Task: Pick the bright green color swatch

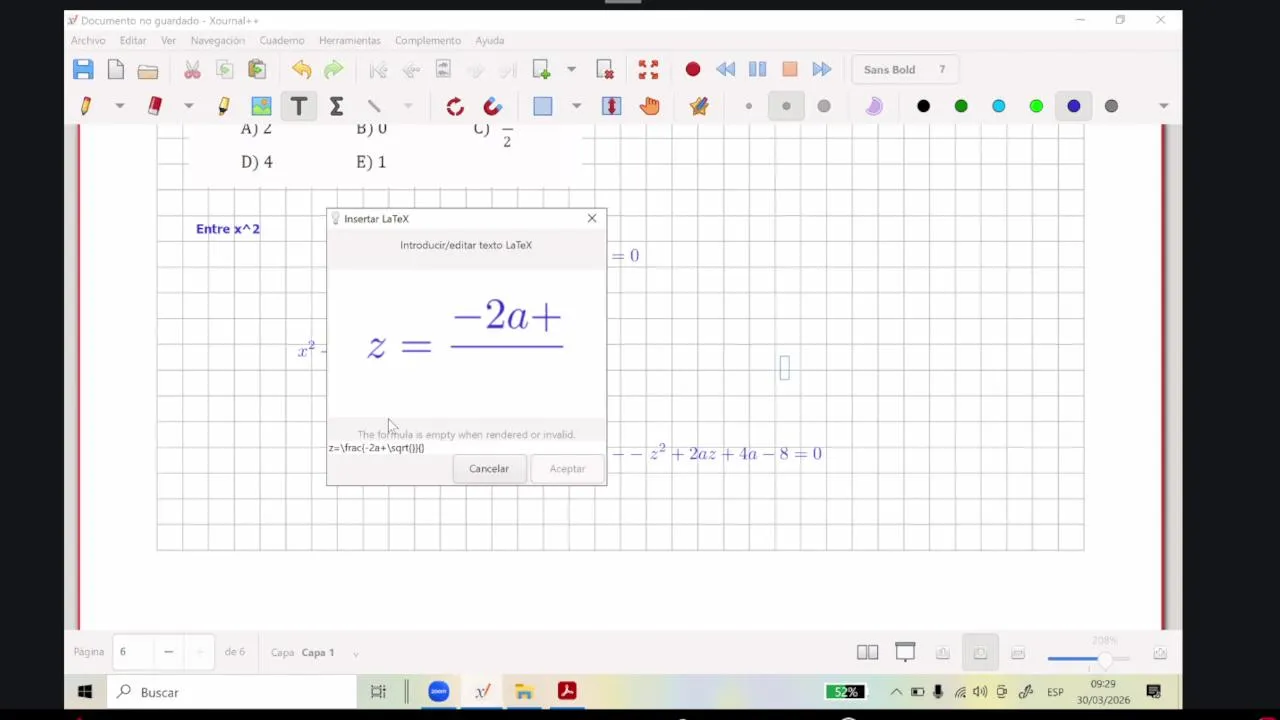Action: point(1036,106)
